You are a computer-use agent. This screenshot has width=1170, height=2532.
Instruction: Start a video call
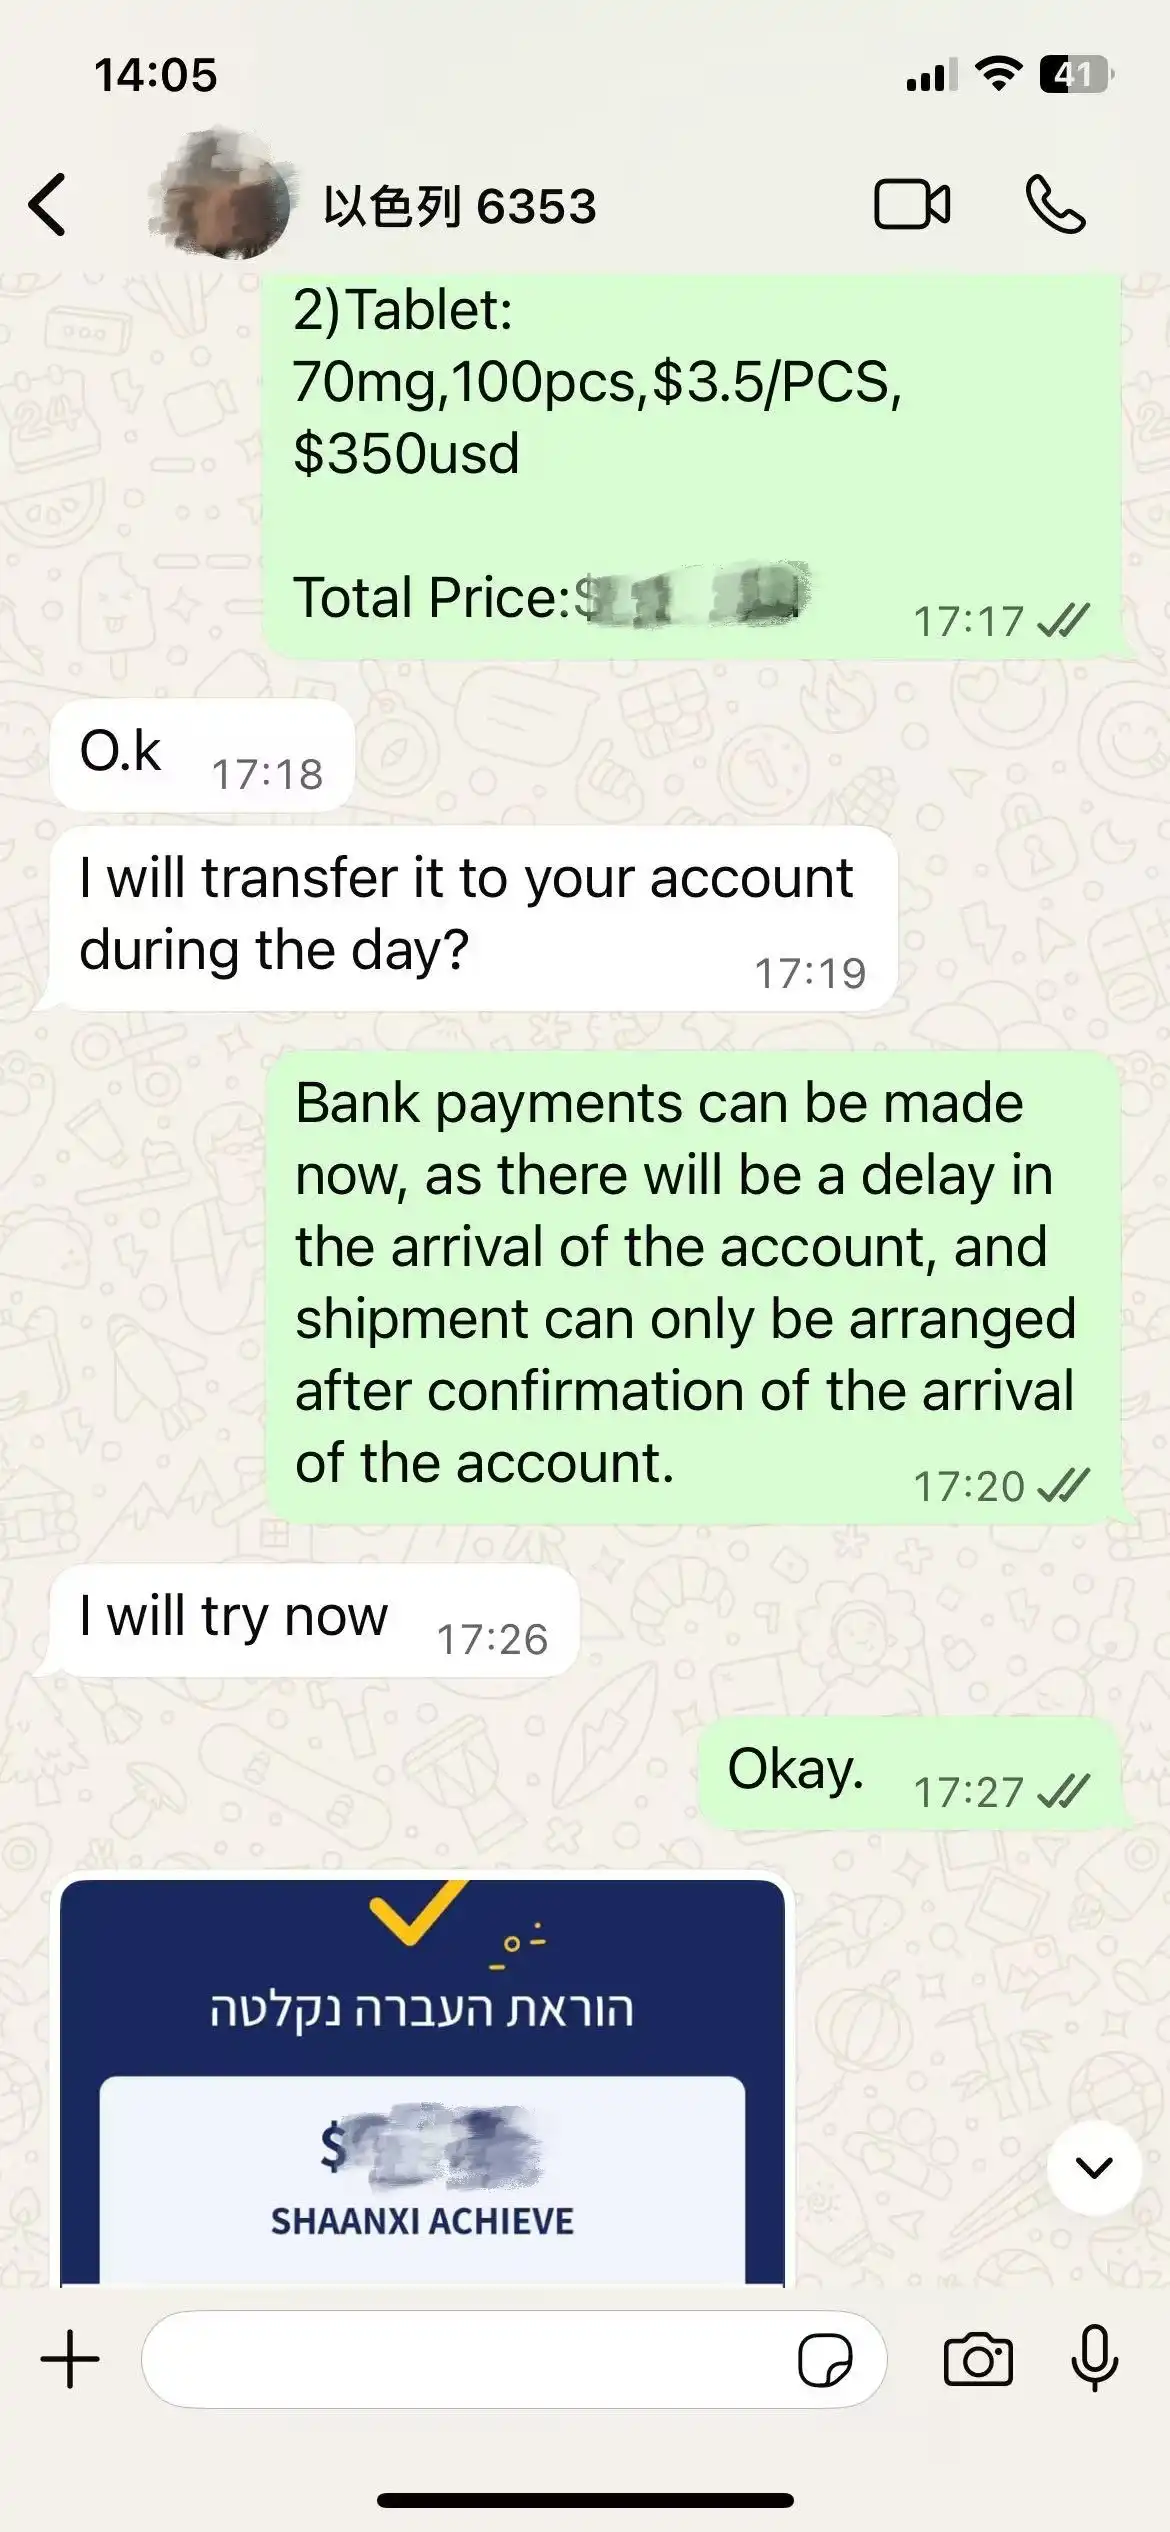[x=912, y=205]
